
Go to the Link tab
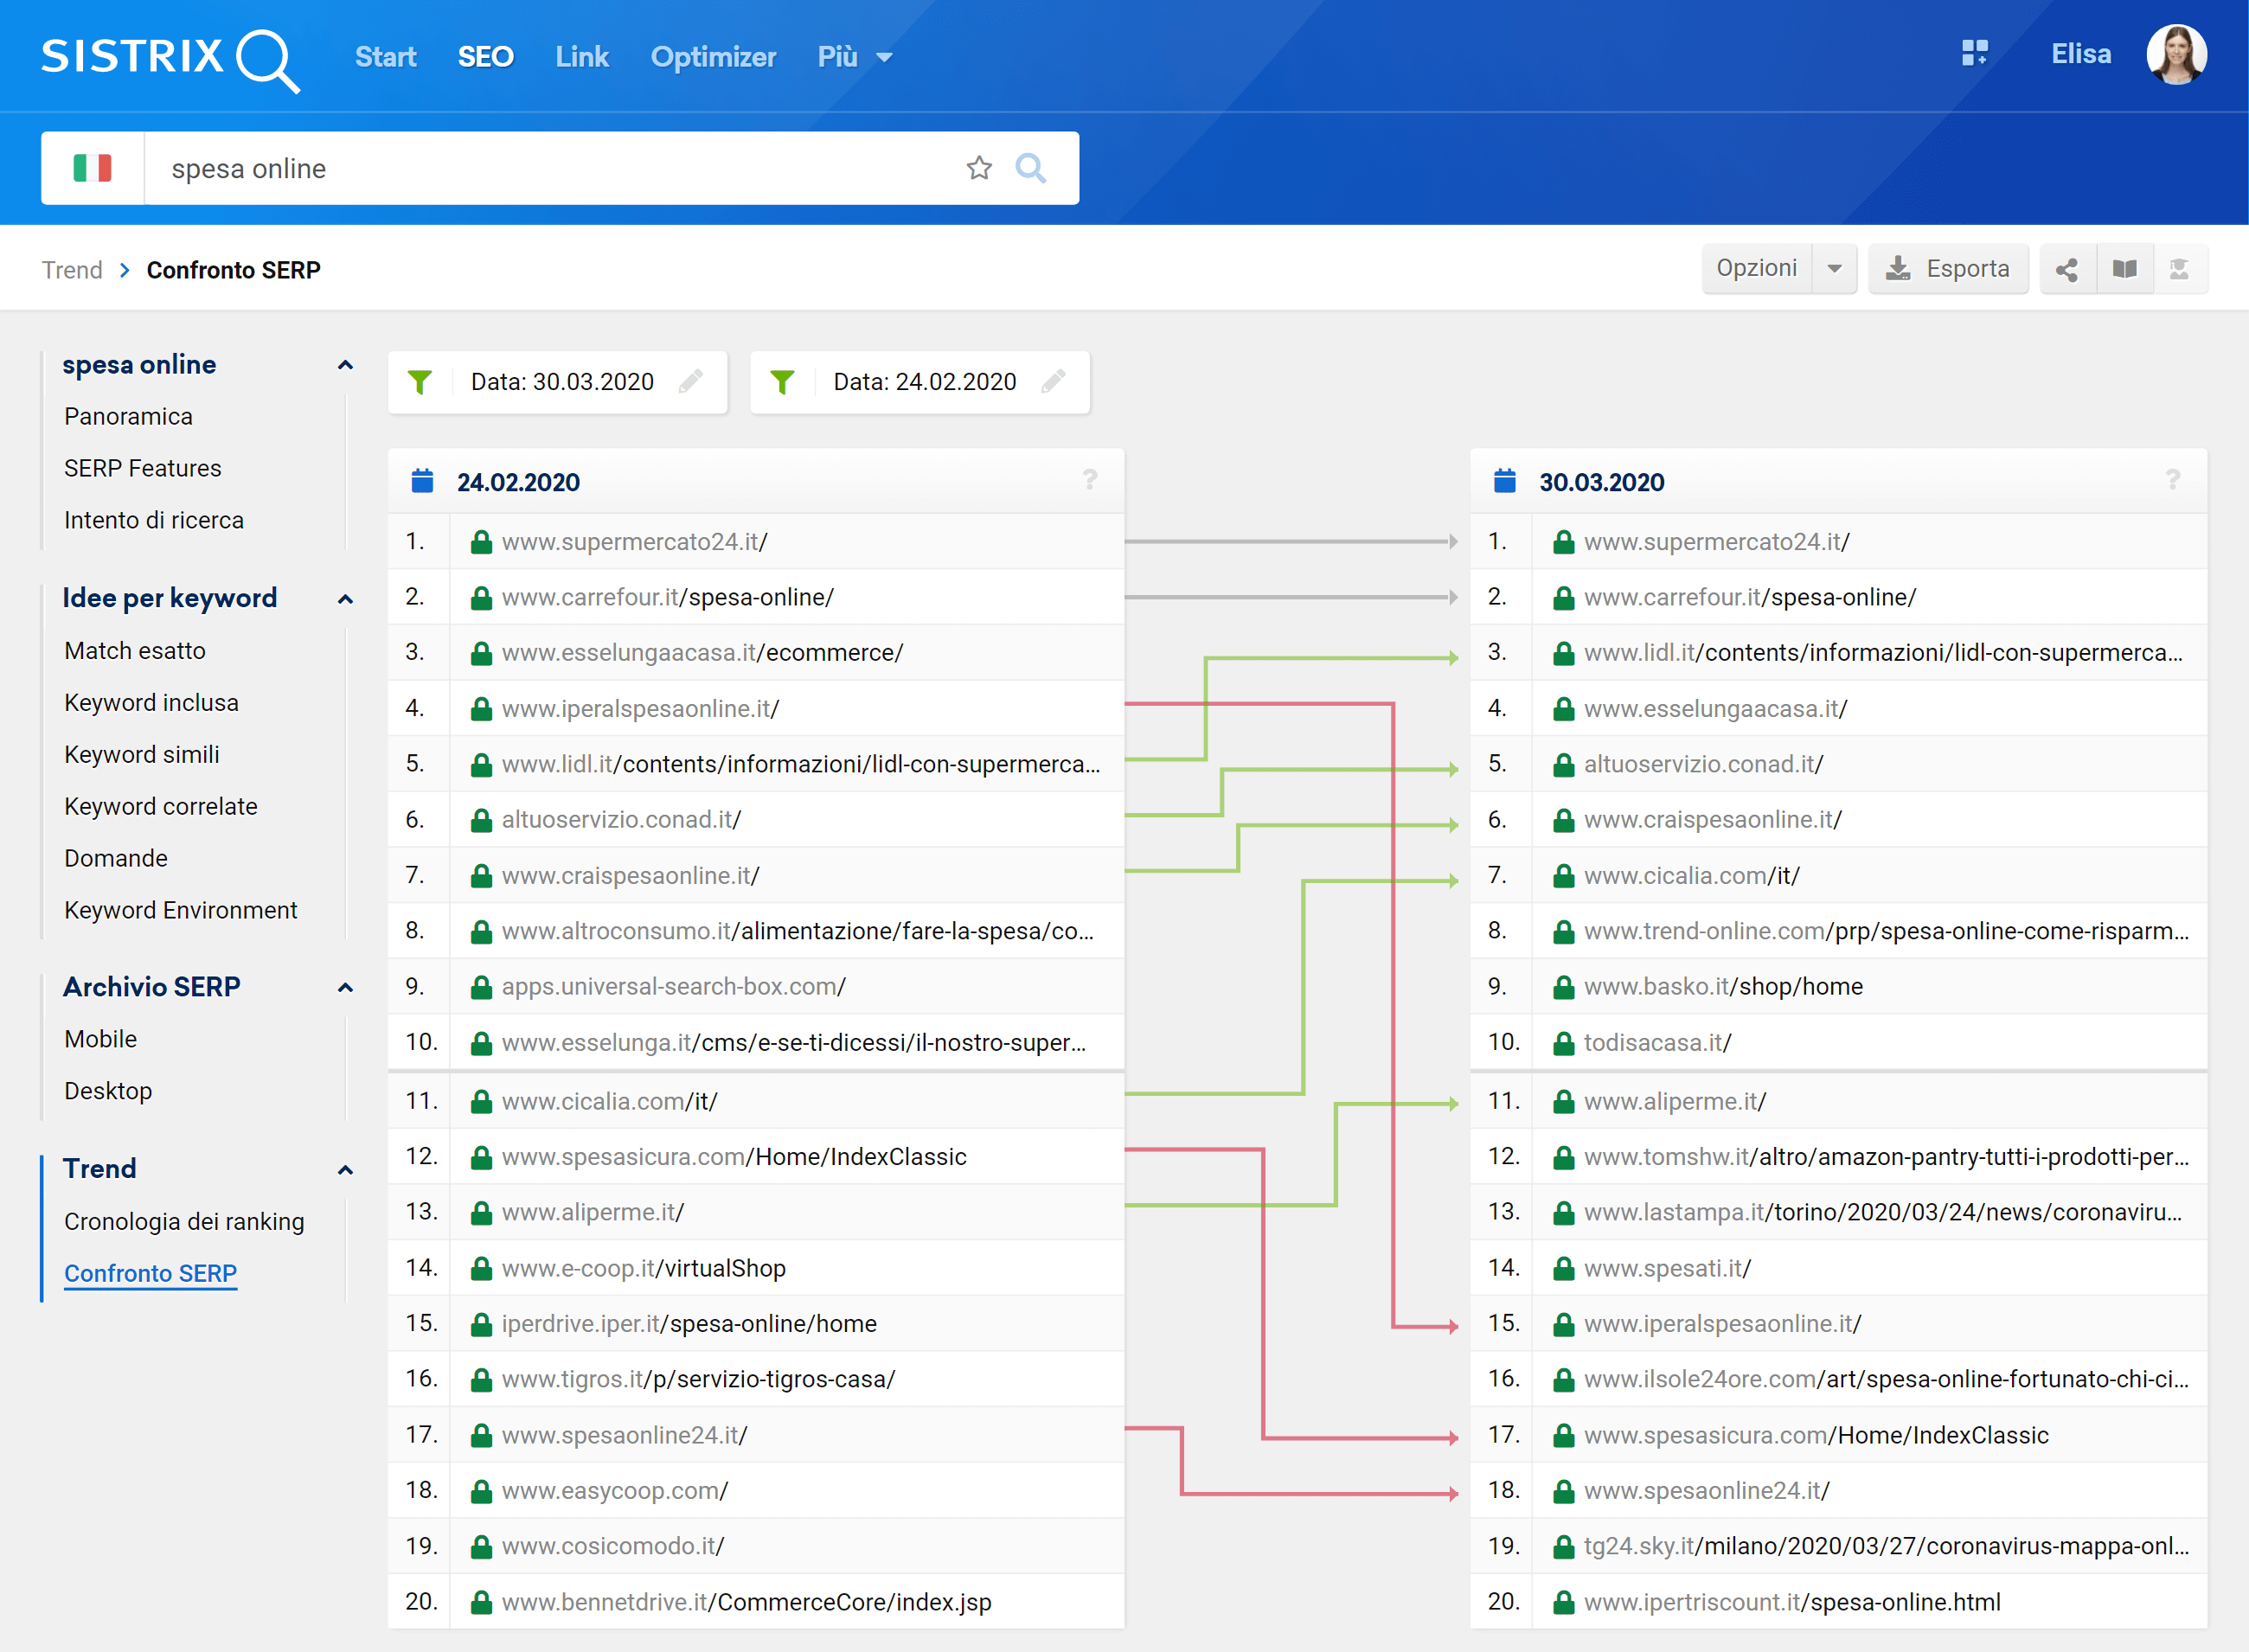pyautogui.click(x=582, y=57)
